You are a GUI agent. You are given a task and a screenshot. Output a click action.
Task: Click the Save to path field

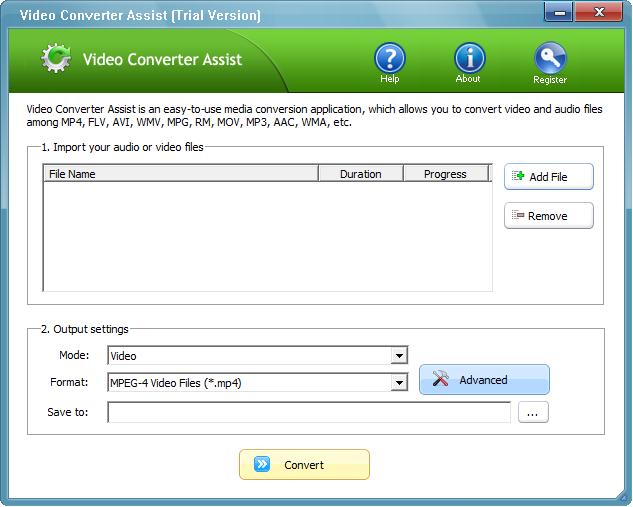point(309,413)
